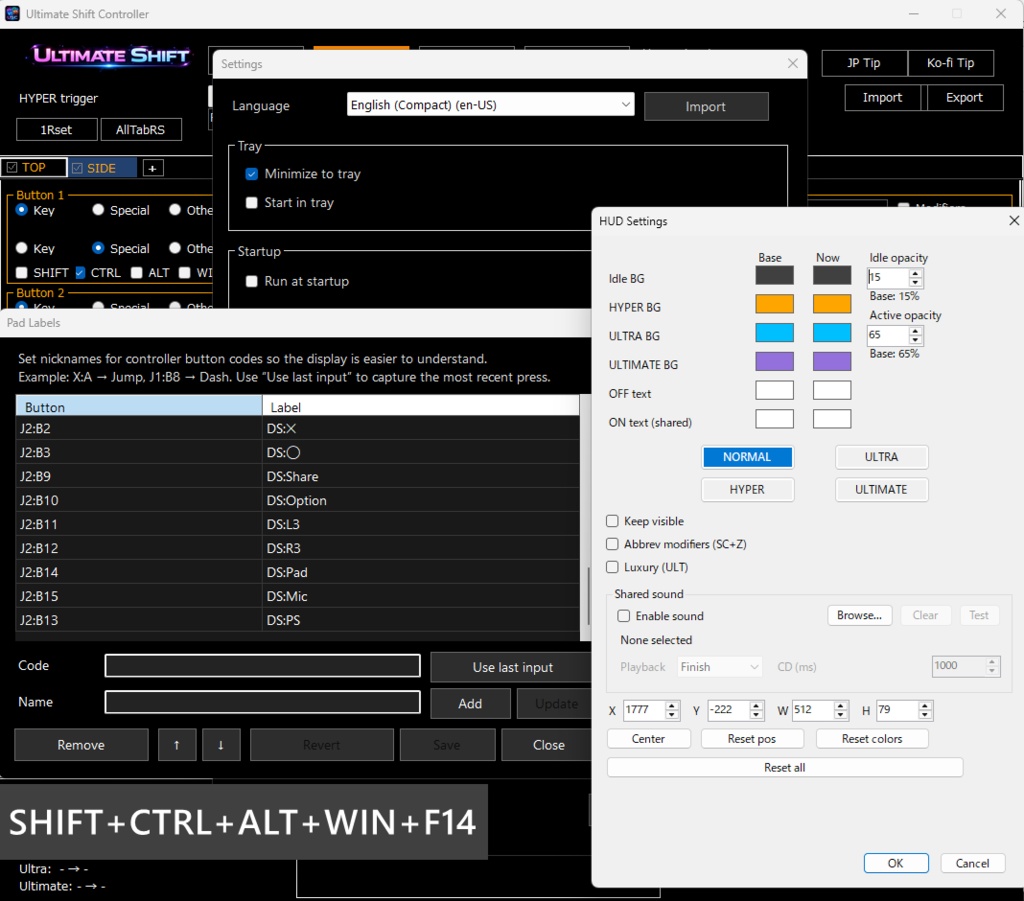Image resolution: width=1024 pixels, height=901 pixels.
Task: Toggle "Abbrev modifiers (SC+Z)" option
Action: [613, 544]
